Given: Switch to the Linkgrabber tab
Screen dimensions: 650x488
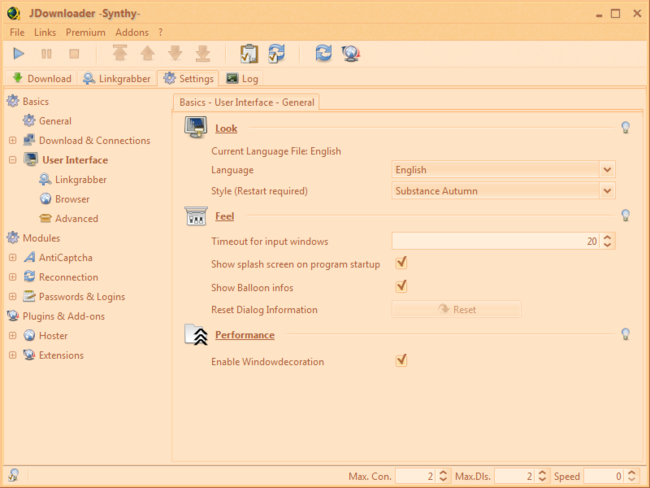Looking at the screenshot, I should click(117, 78).
